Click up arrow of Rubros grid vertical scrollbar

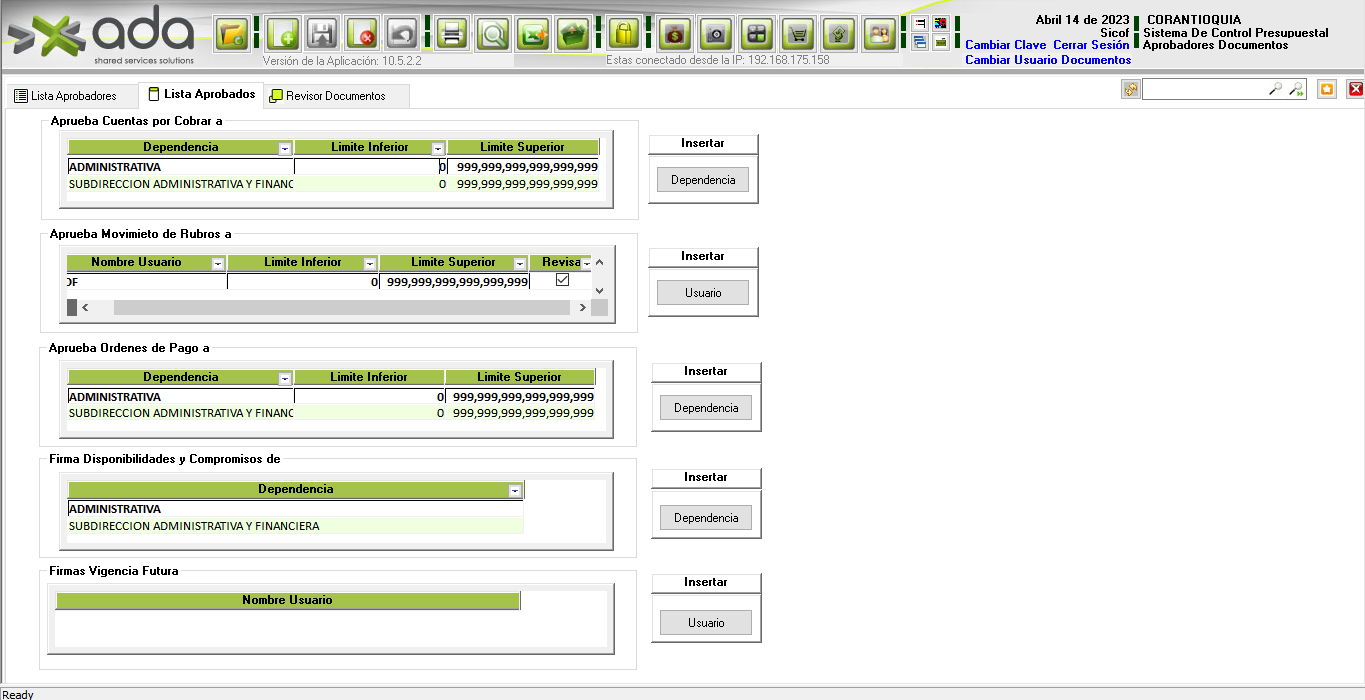pos(599,262)
